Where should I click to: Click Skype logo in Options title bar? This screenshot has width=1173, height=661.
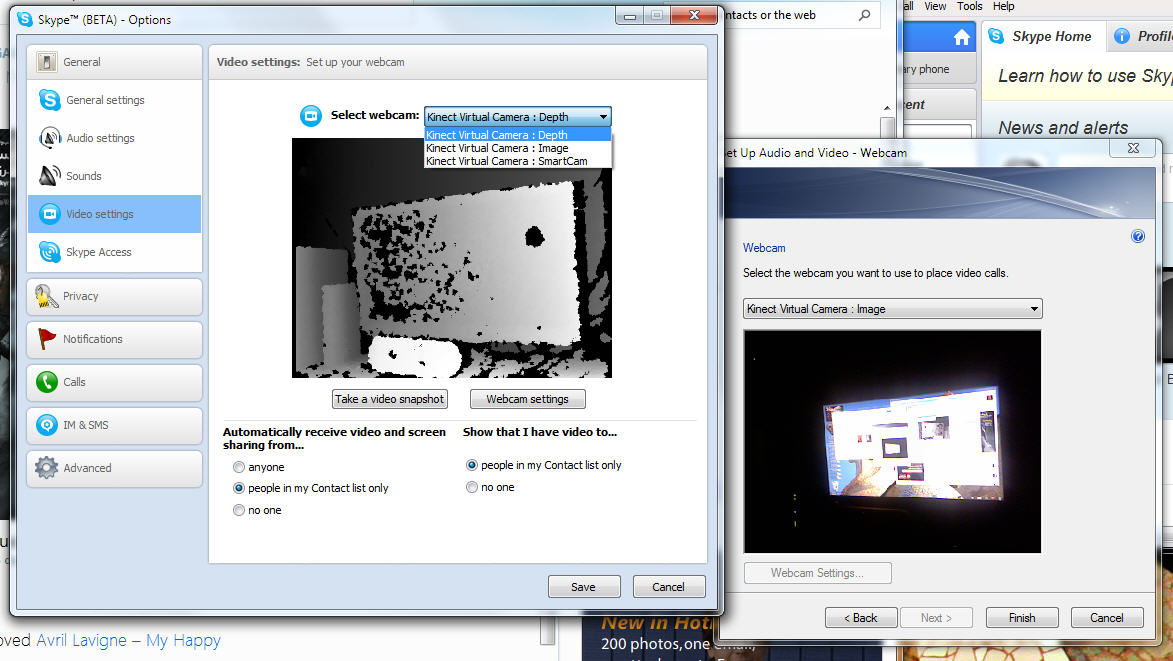tap(25, 19)
